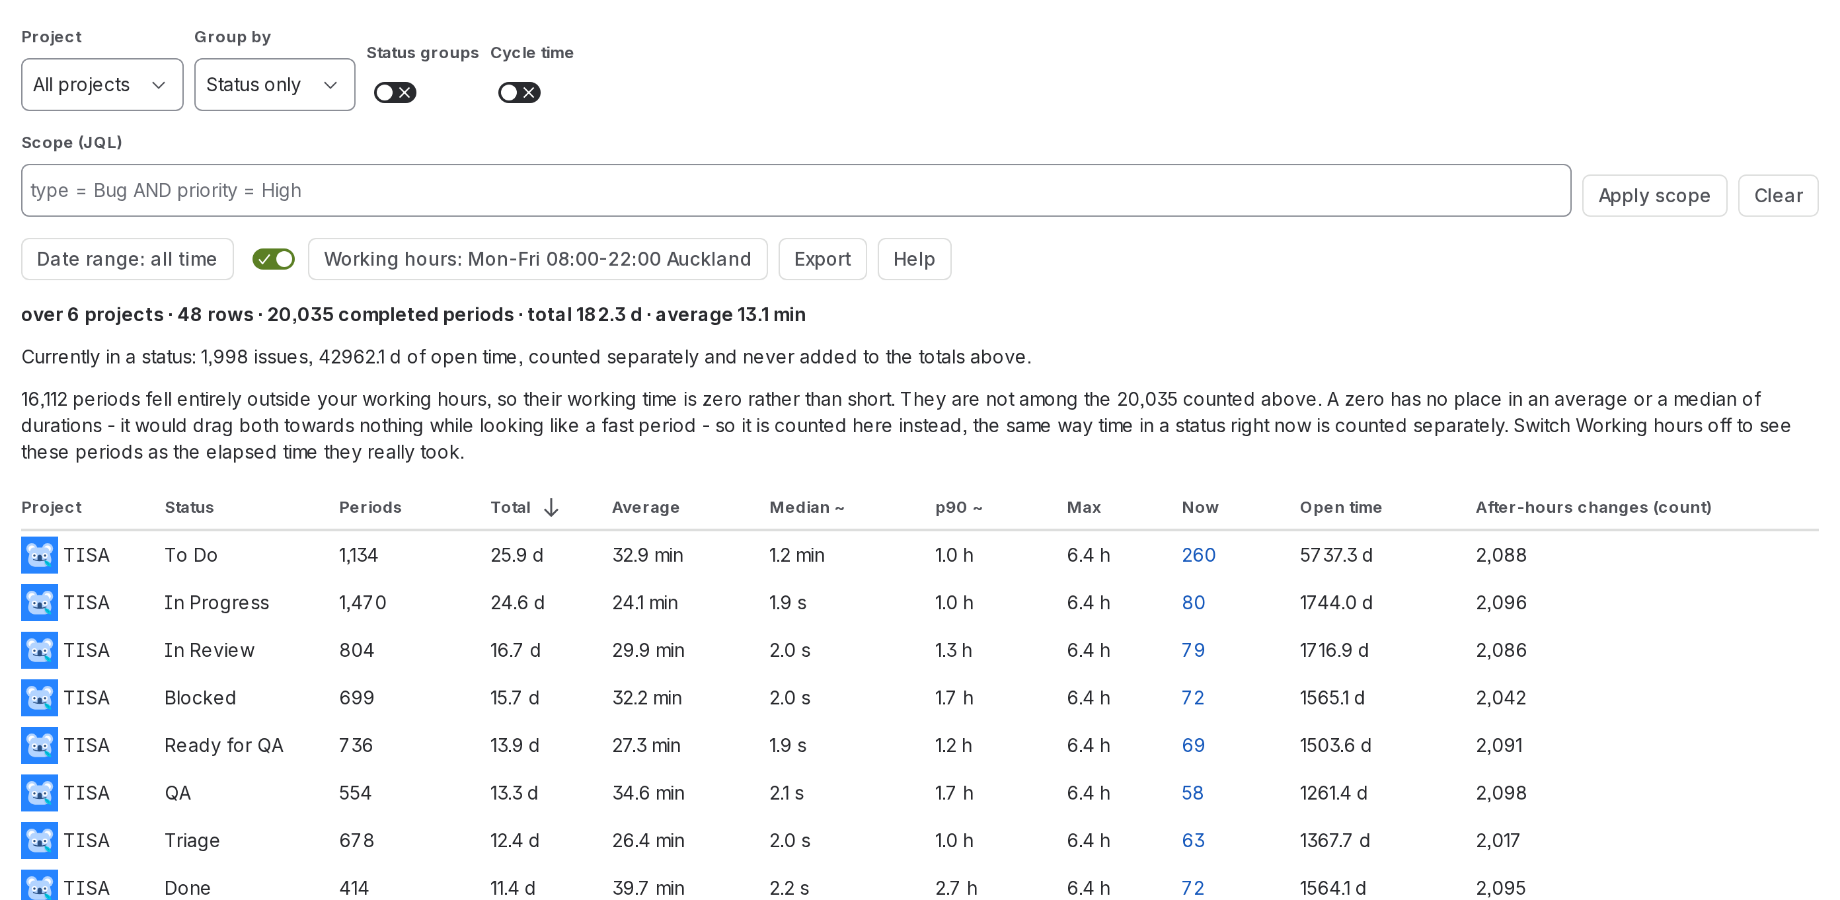Open the Help button

914,260
